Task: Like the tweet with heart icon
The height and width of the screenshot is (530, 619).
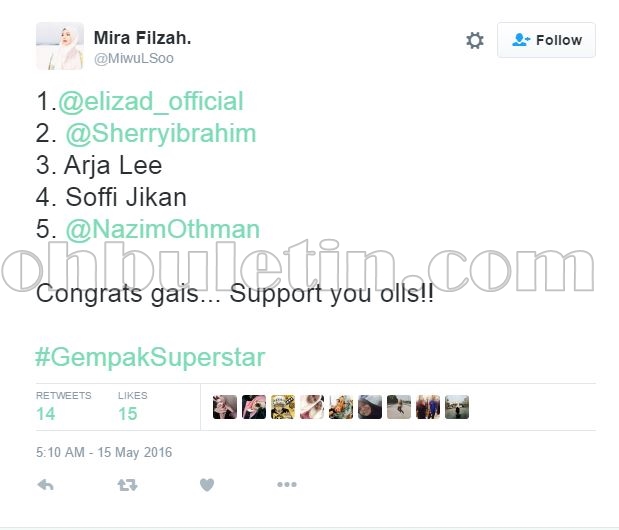Action: point(207,485)
